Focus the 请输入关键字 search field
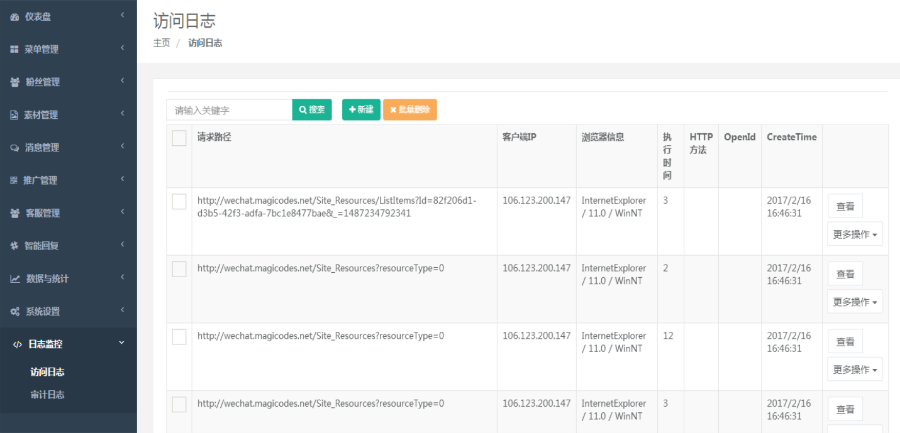The height and width of the screenshot is (433, 900). tap(229, 110)
